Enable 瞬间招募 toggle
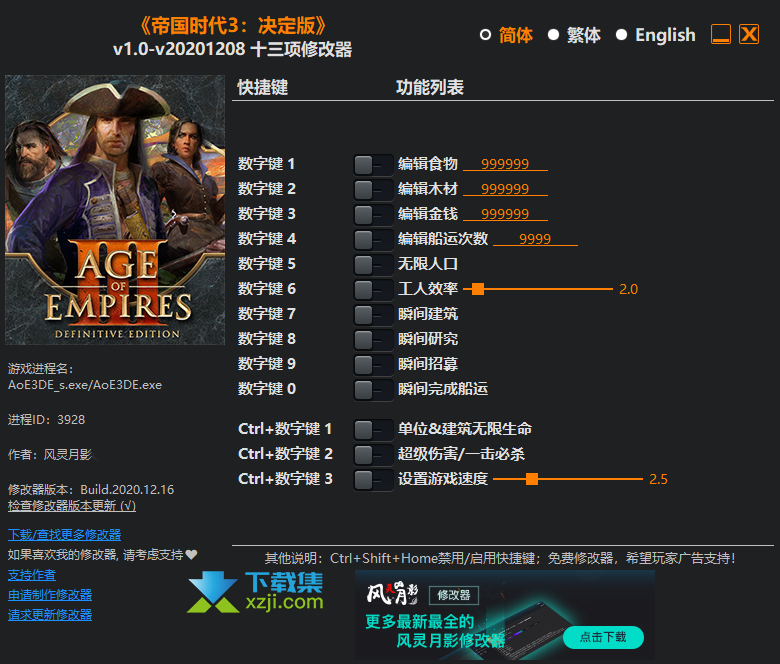 [373, 365]
